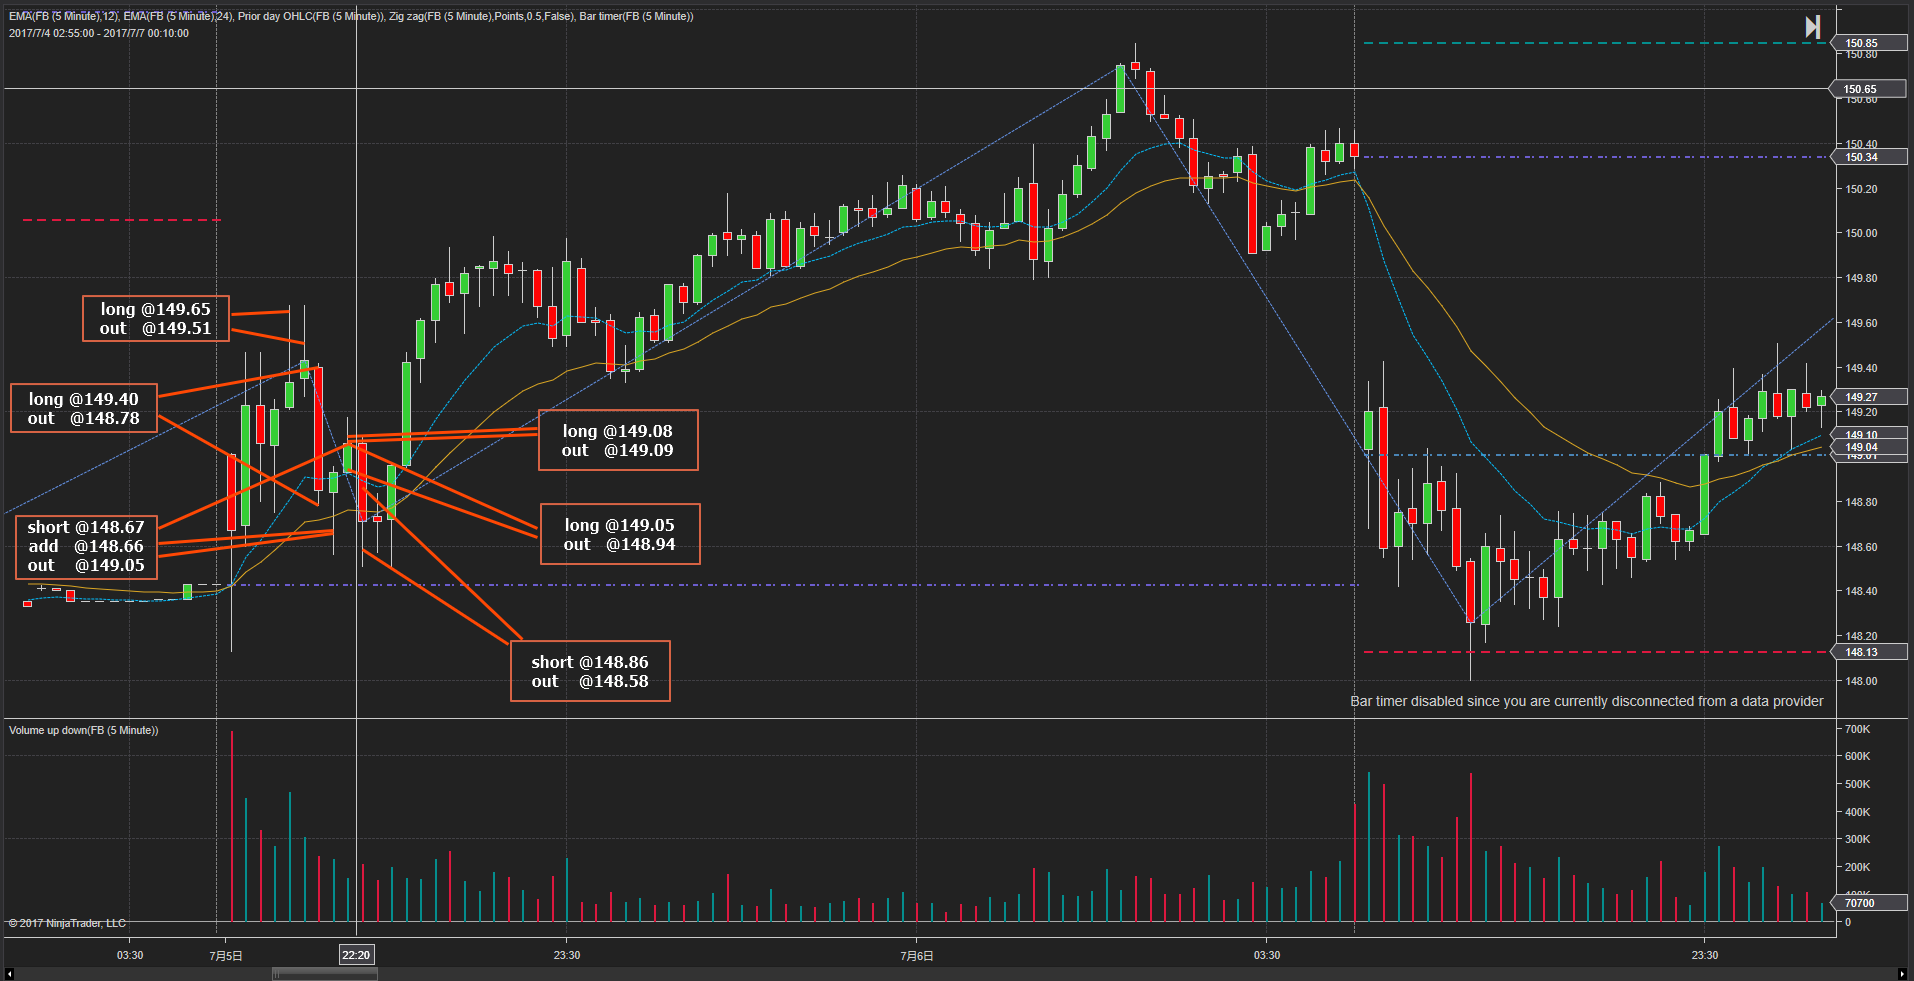Click the 149.60 price axis label

(x=1861, y=323)
